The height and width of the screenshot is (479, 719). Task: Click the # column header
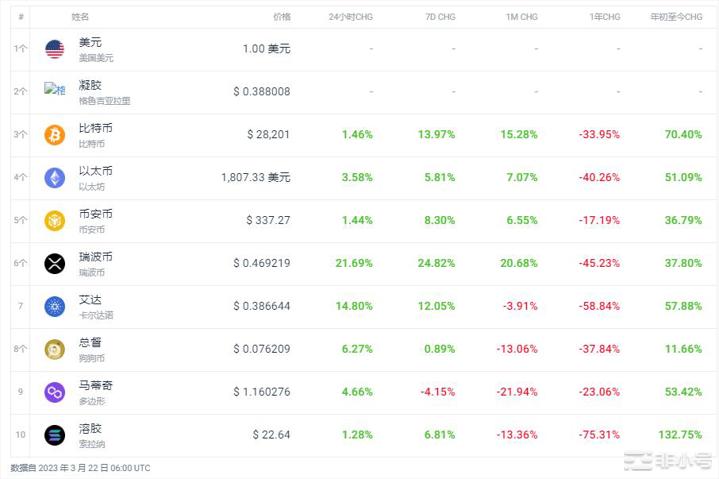click(21, 17)
